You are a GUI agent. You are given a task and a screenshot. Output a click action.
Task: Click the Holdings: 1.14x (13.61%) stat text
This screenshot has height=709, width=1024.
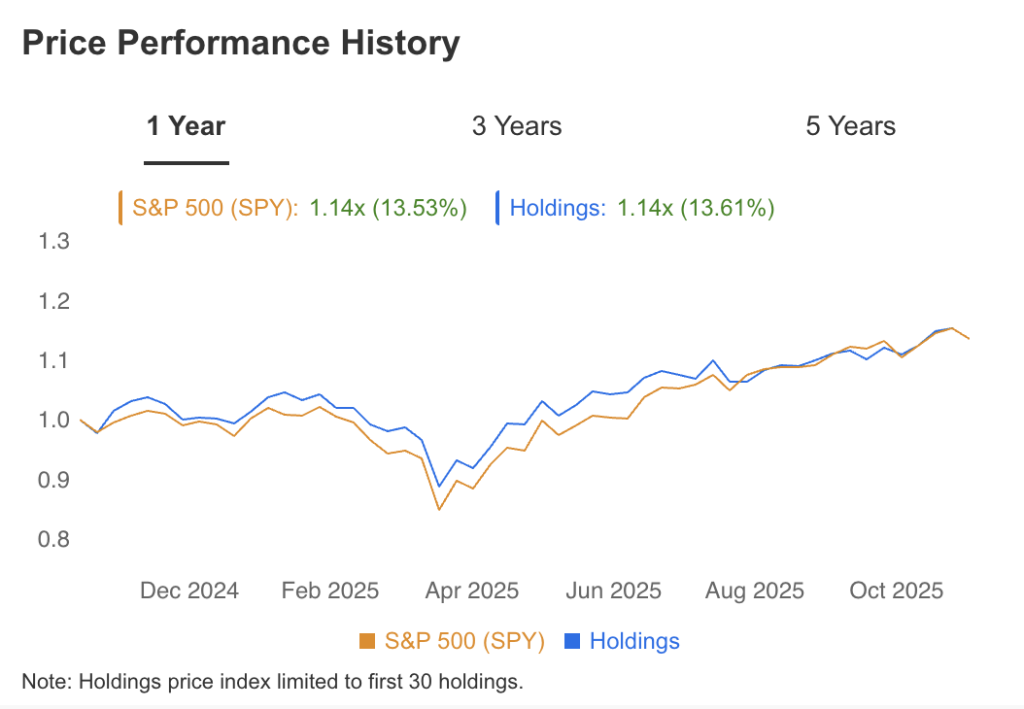[x=643, y=208]
